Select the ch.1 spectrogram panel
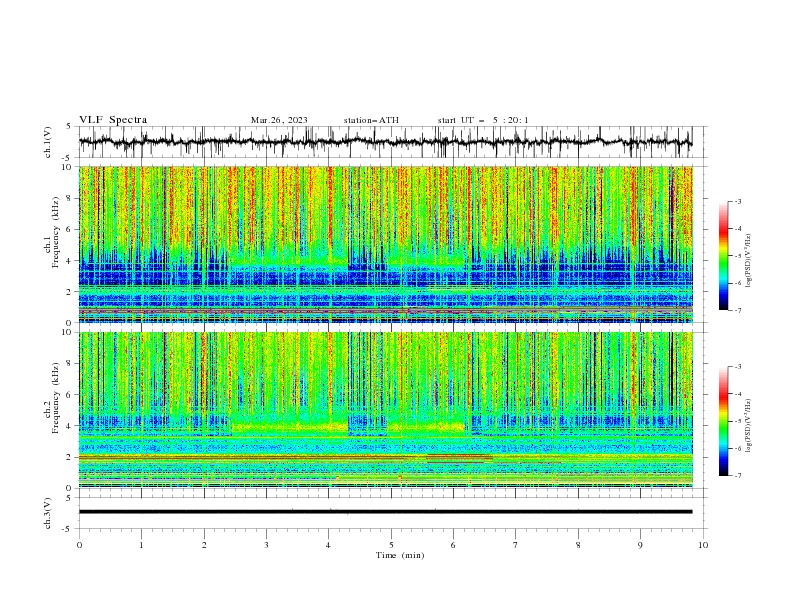The height and width of the screenshot is (612, 792). 385,244
